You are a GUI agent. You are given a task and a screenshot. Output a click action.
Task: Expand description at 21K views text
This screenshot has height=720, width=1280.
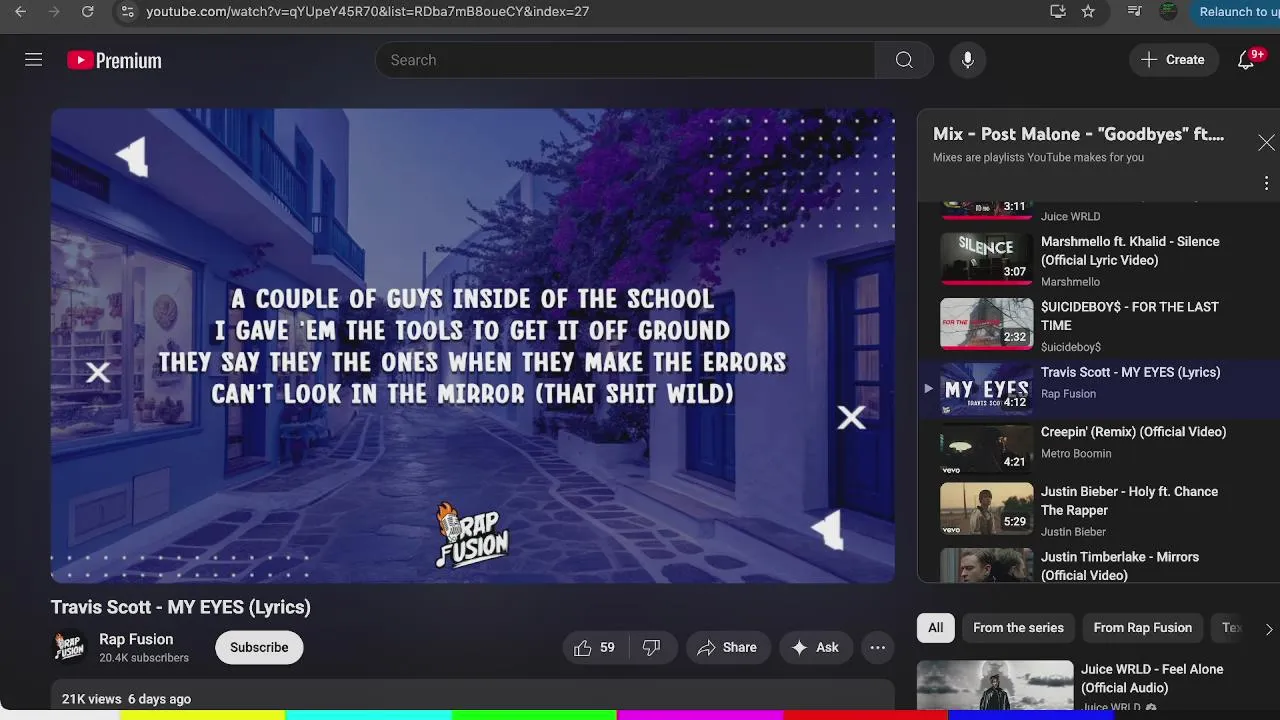click(126, 699)
